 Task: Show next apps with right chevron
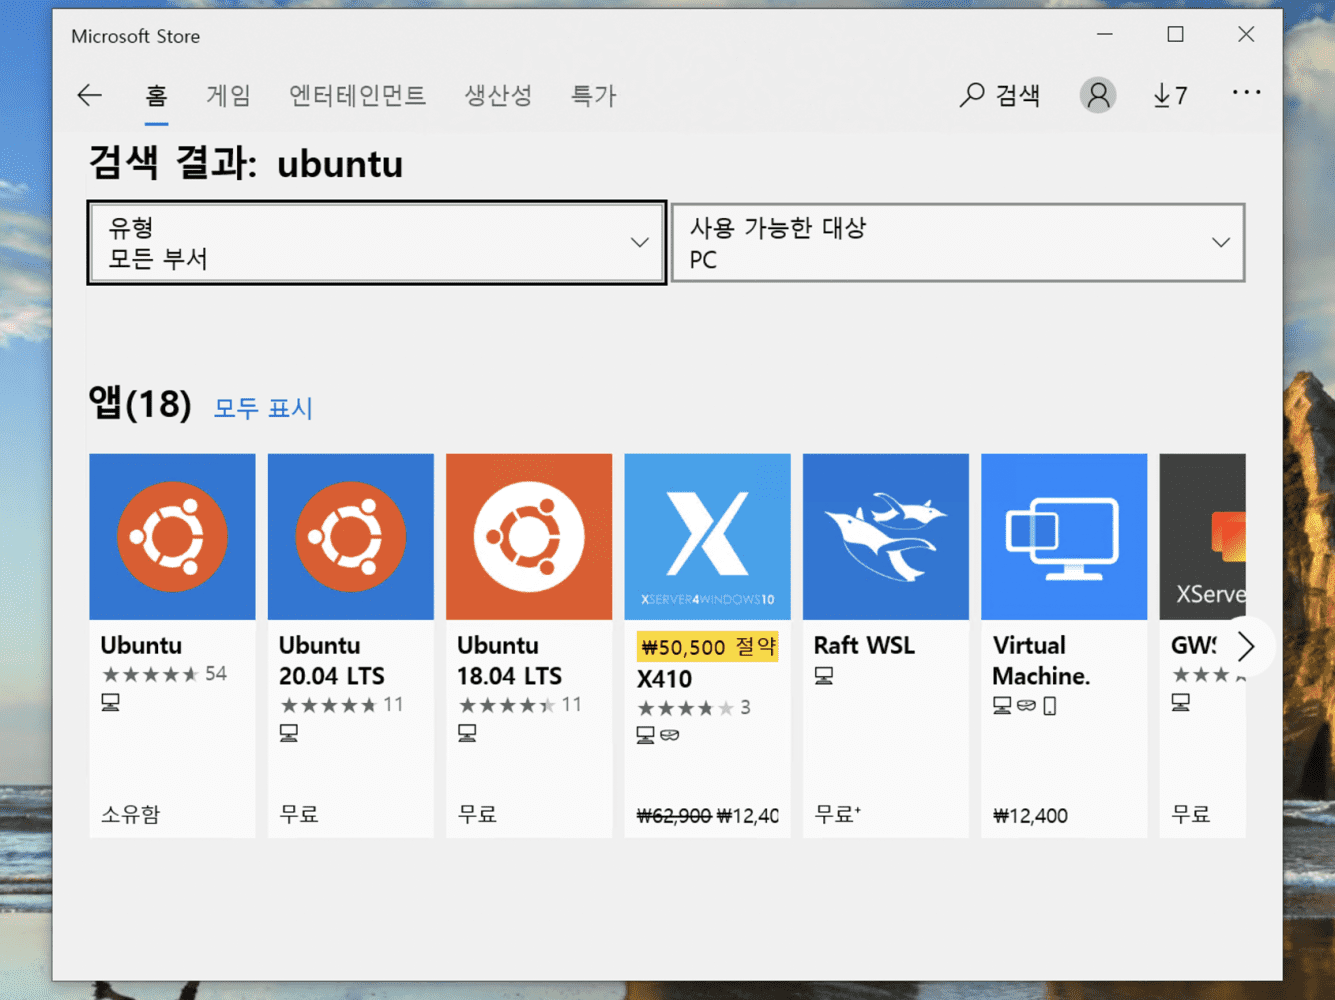pos(1245,646)
